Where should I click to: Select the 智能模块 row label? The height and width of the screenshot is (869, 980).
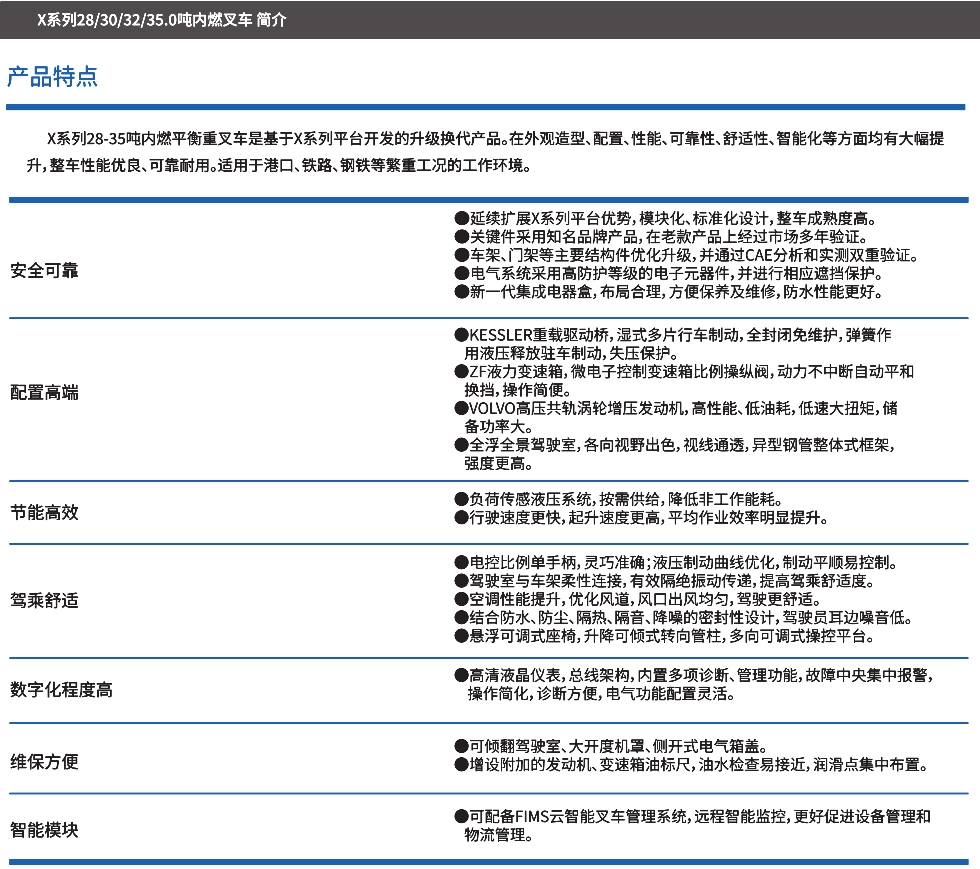(x=44, y=830)
